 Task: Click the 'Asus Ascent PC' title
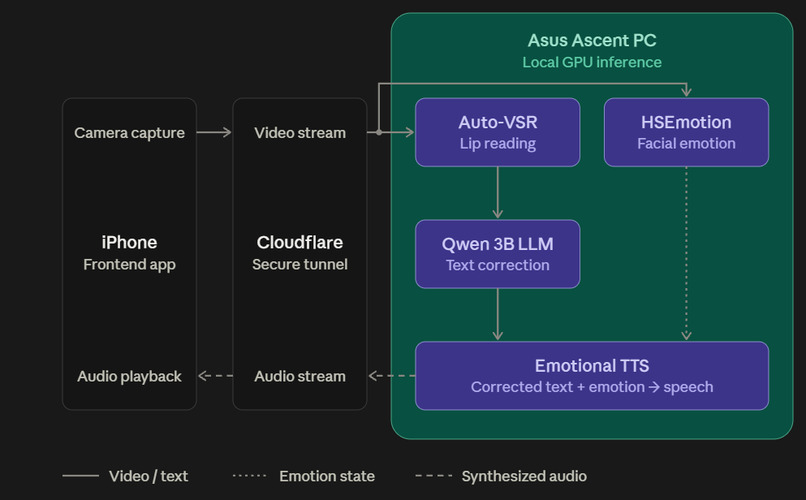tap(592, 40)
